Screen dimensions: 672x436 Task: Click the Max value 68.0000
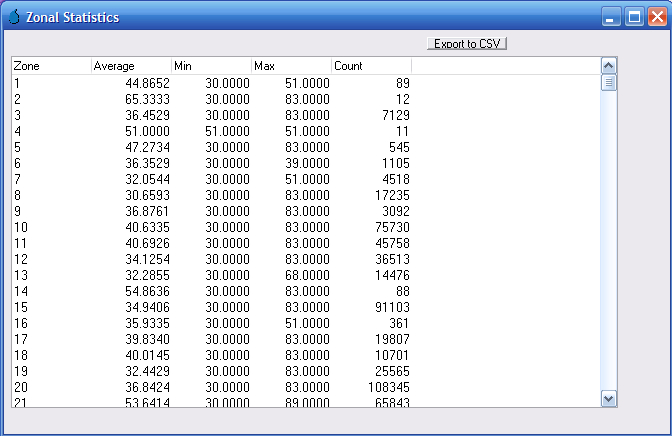pos(307,275)
